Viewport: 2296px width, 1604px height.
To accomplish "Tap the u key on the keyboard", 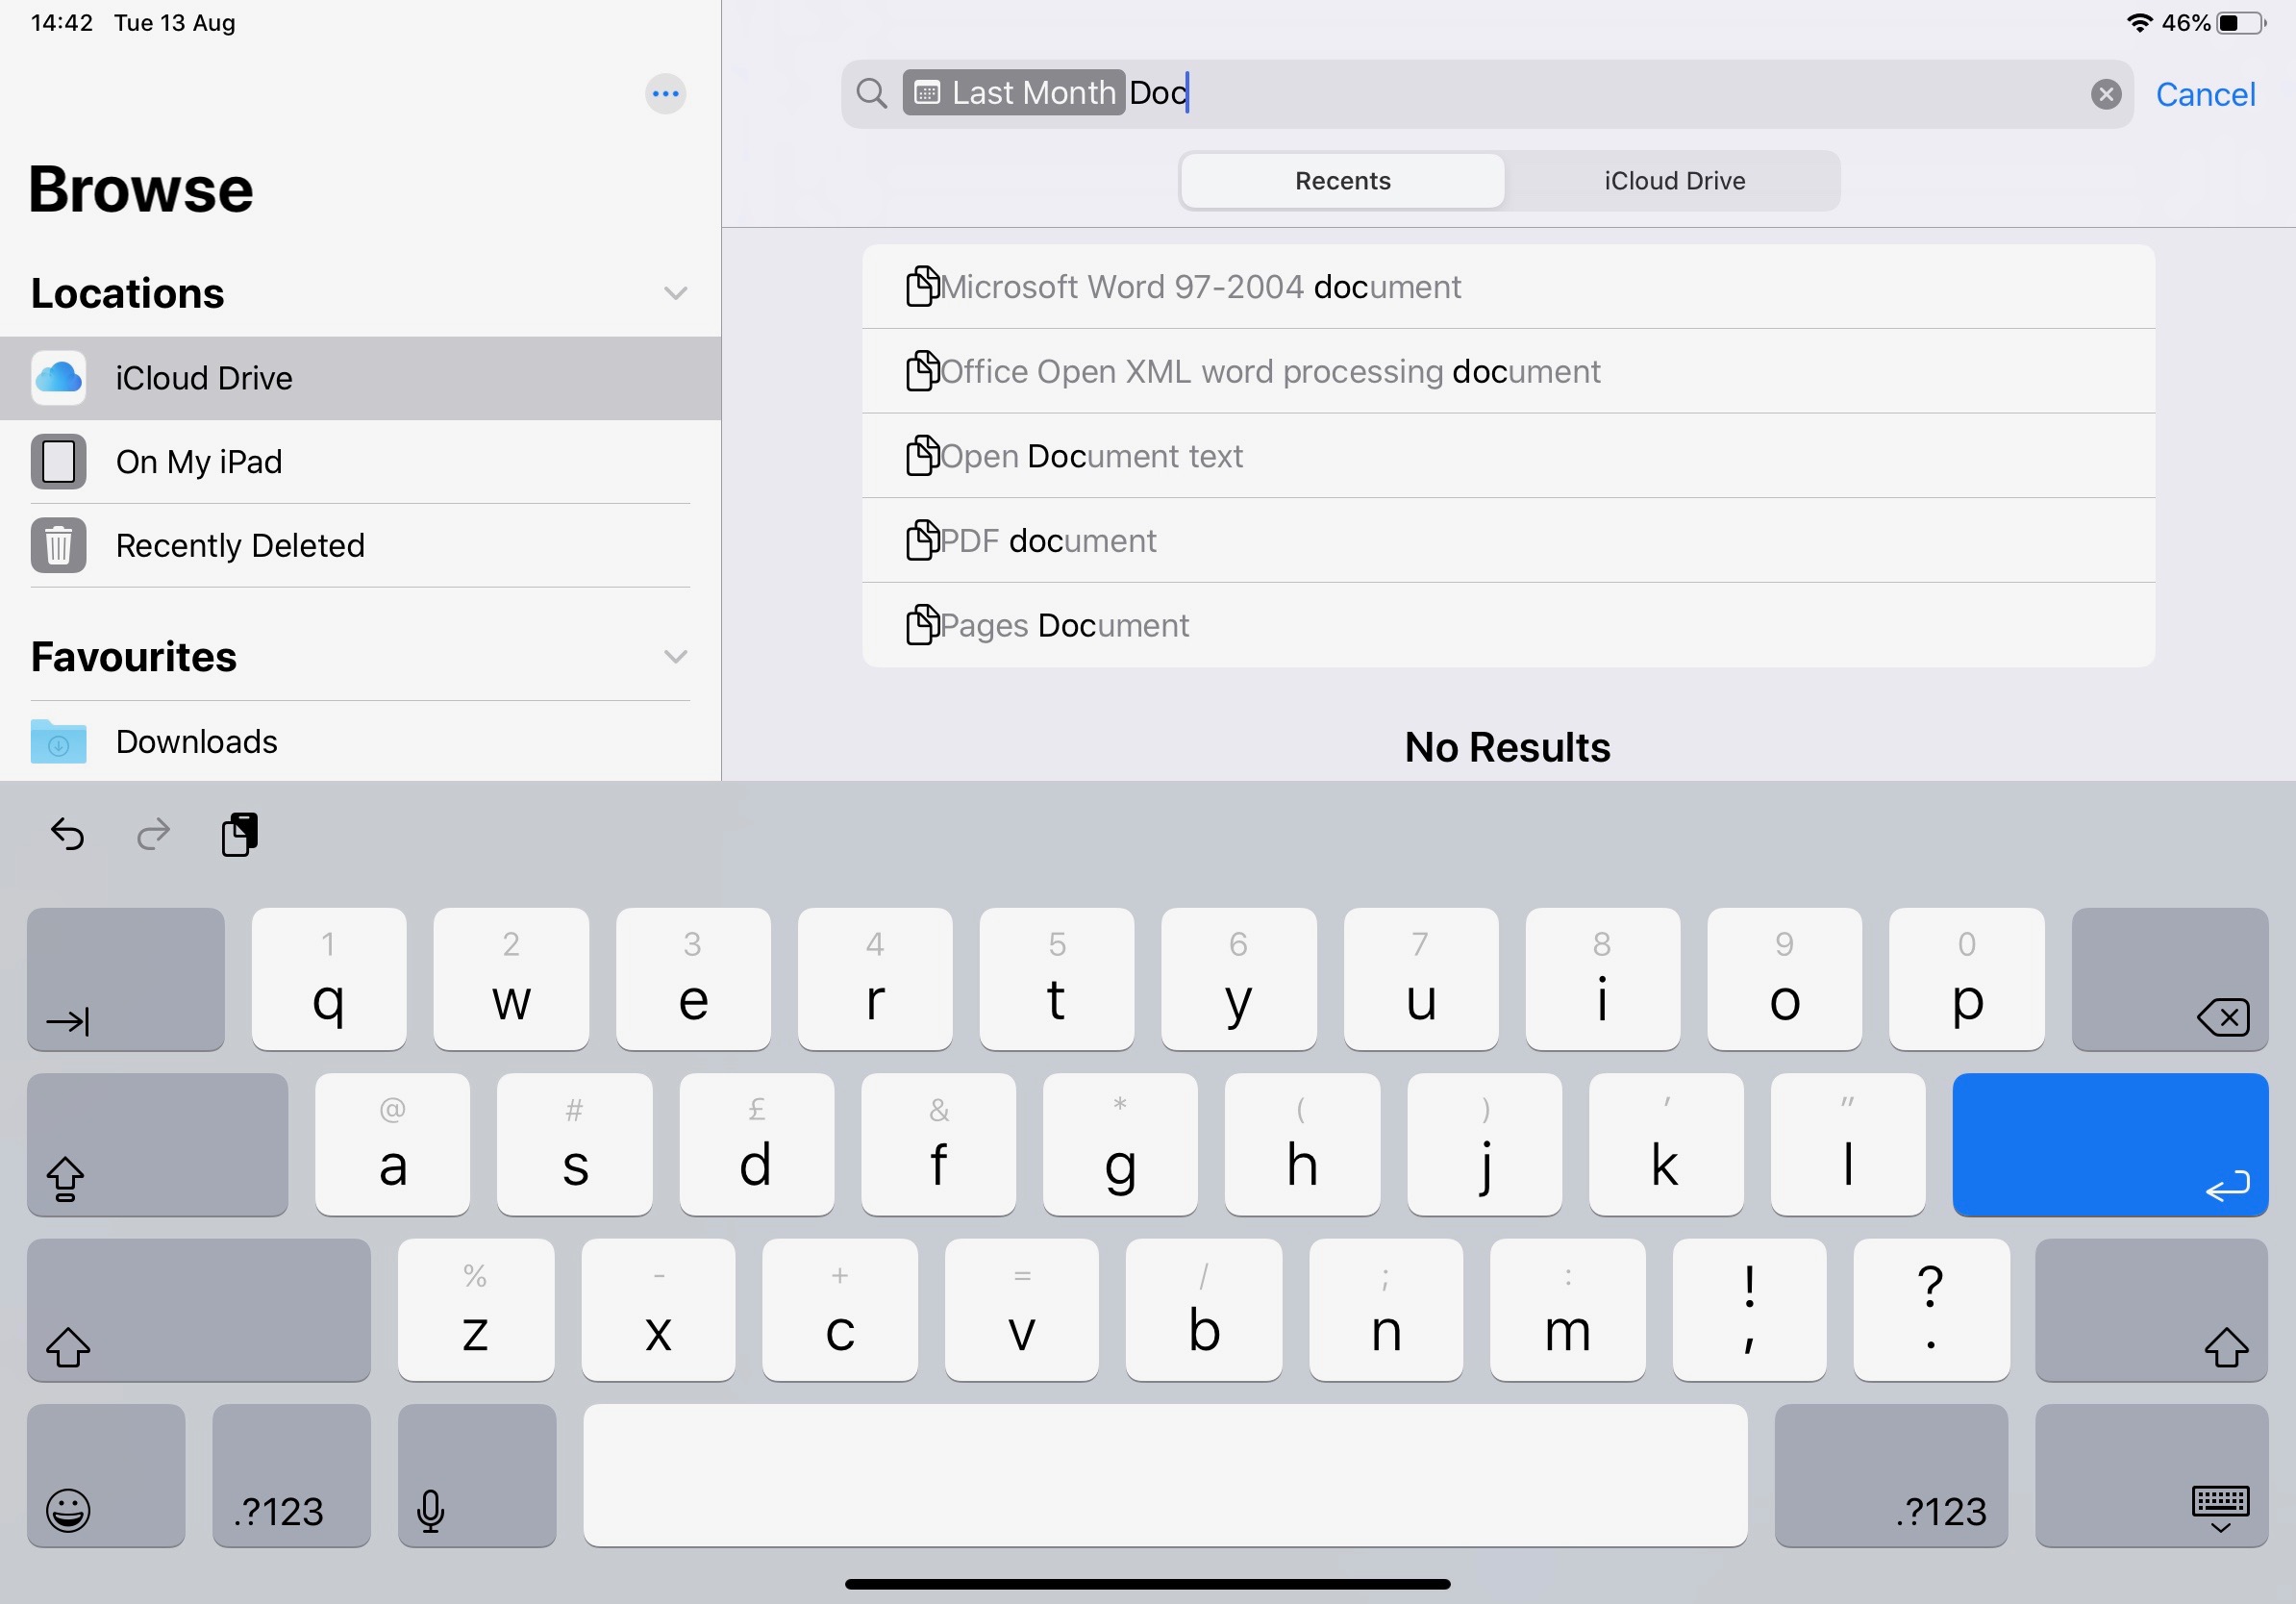I will click(1421, 980).
